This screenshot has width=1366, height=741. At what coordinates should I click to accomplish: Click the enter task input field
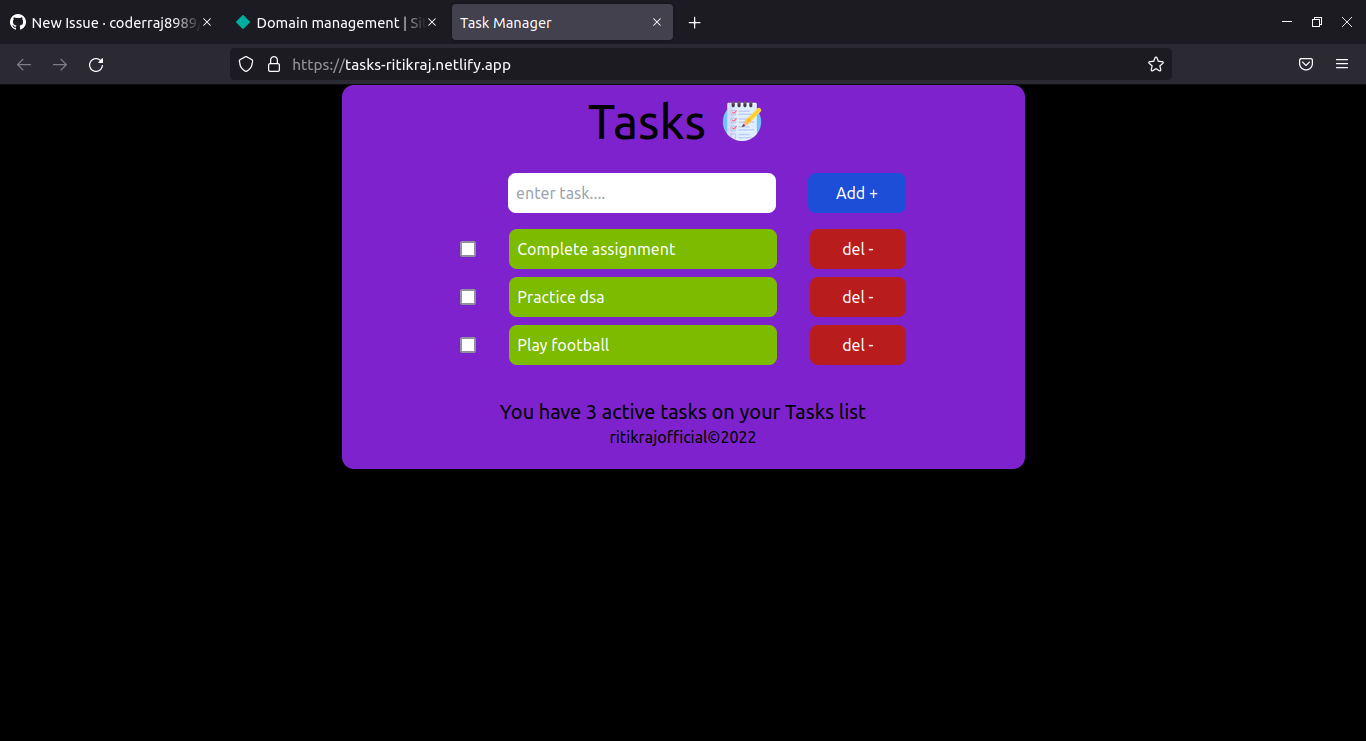click(x=641, y=192)
